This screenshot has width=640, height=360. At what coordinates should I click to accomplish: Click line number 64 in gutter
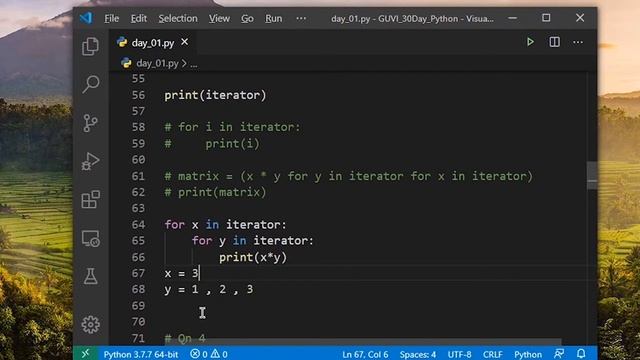pos(138,224)
